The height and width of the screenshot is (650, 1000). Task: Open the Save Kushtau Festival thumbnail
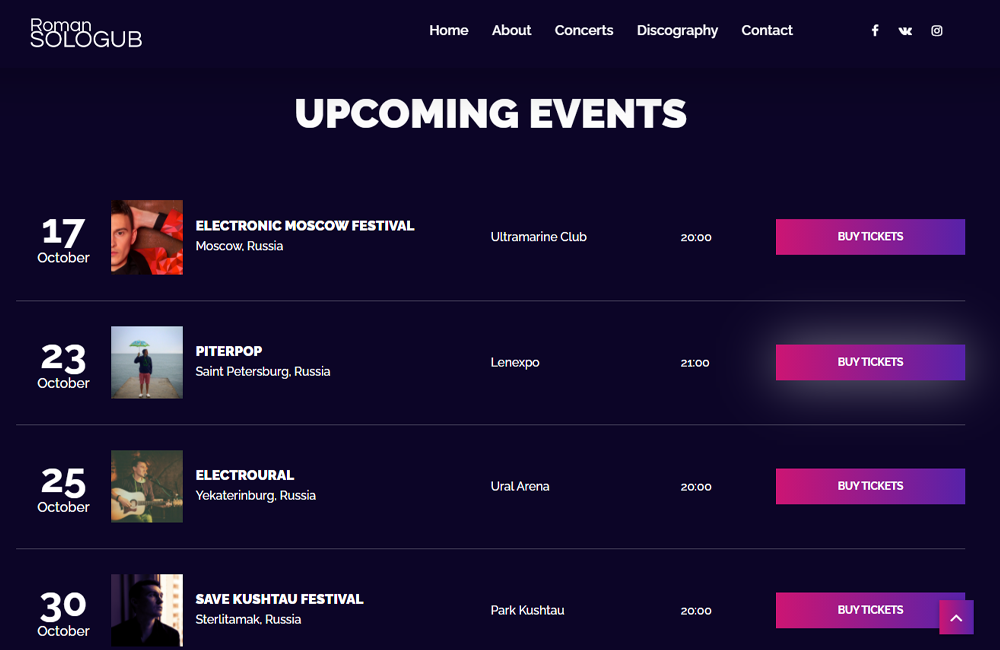tap(147, 610)
